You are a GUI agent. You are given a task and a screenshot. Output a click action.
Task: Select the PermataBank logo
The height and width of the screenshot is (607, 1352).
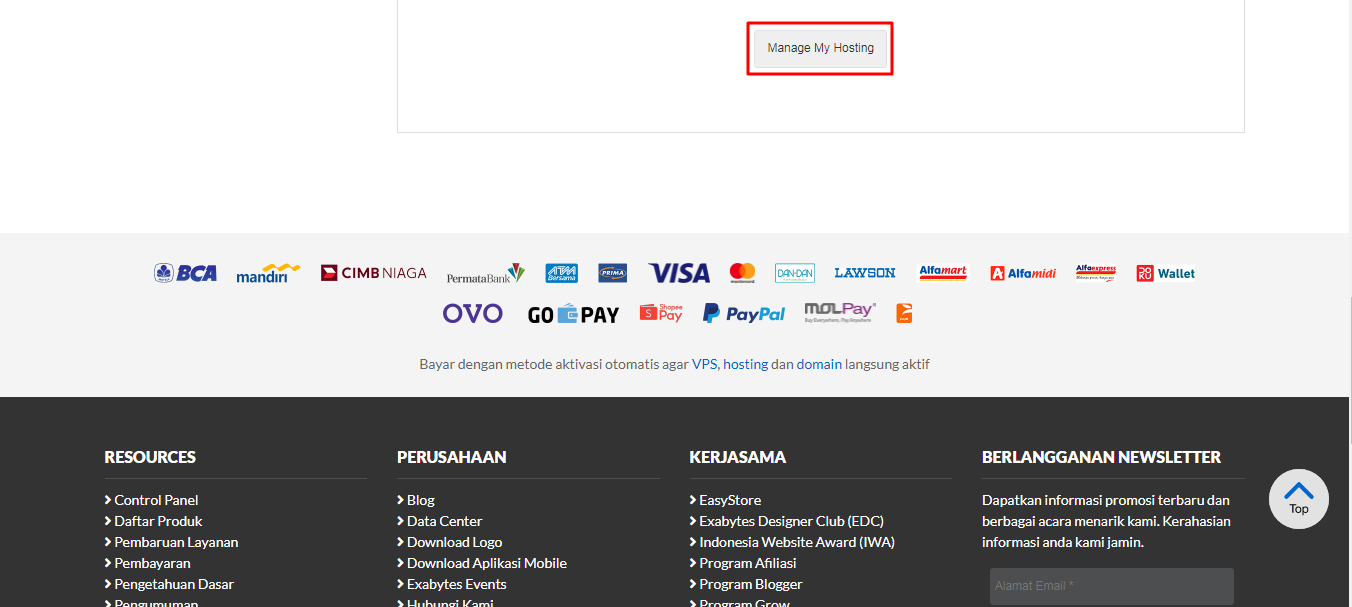pos(487,272)
